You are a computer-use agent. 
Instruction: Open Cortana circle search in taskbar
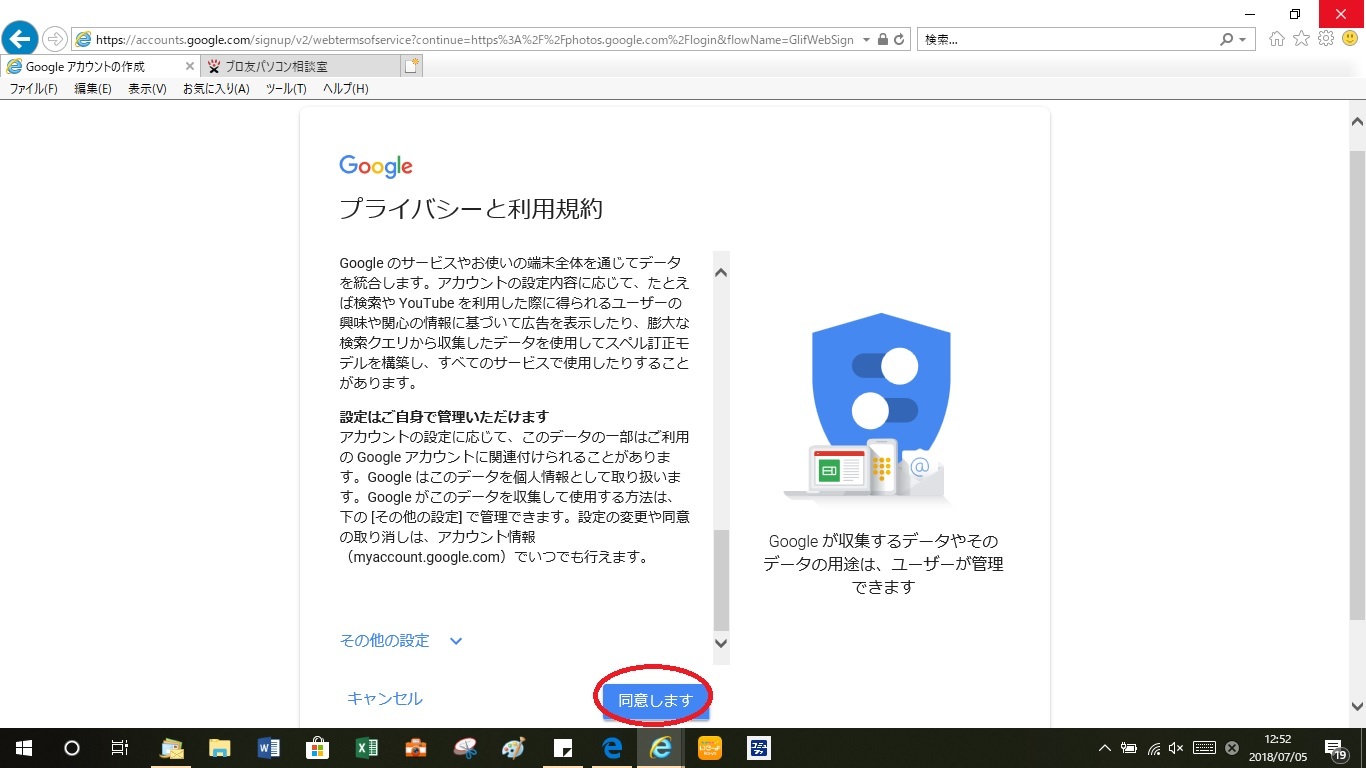point(72,748)
